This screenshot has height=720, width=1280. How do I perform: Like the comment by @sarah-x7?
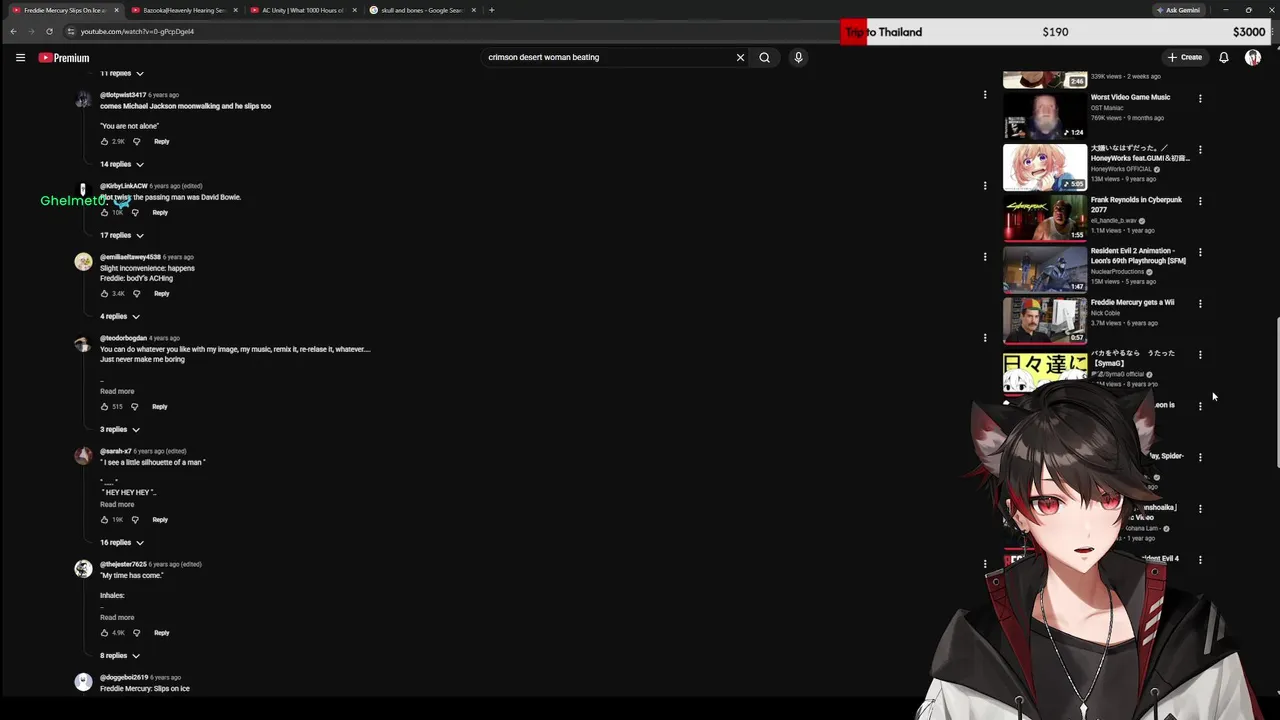coord(104,519)
